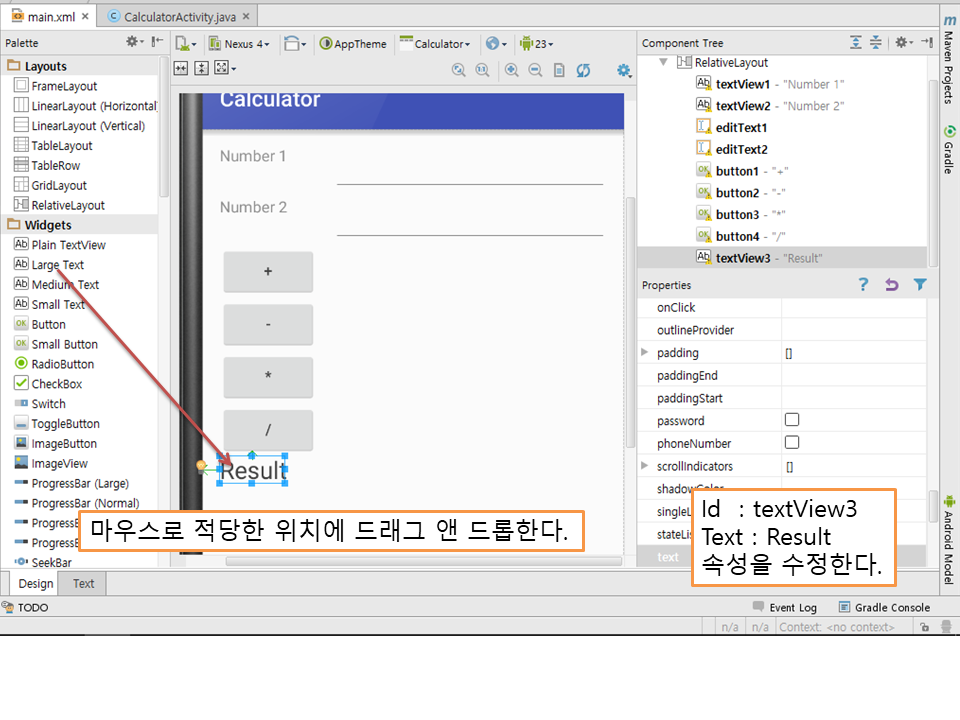Collapse all nodes in Component Tree
The height and width of the screenshot is (720, 960).
click(876, 43)
